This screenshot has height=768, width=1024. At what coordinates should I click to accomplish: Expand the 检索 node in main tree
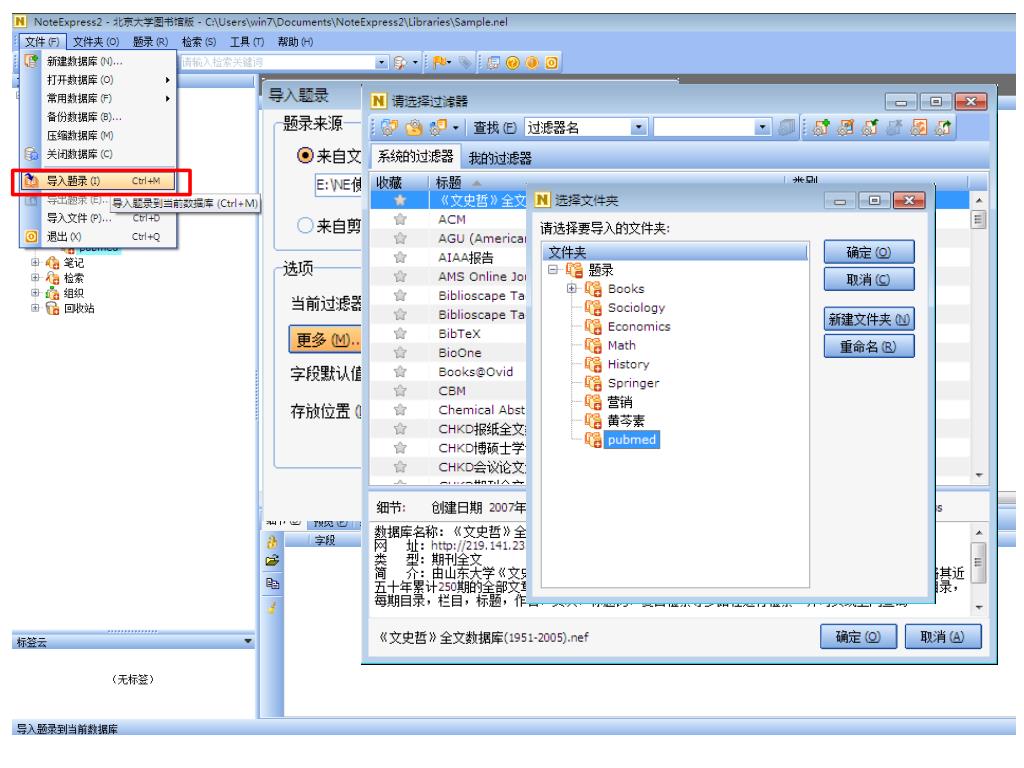click(35, 278)
